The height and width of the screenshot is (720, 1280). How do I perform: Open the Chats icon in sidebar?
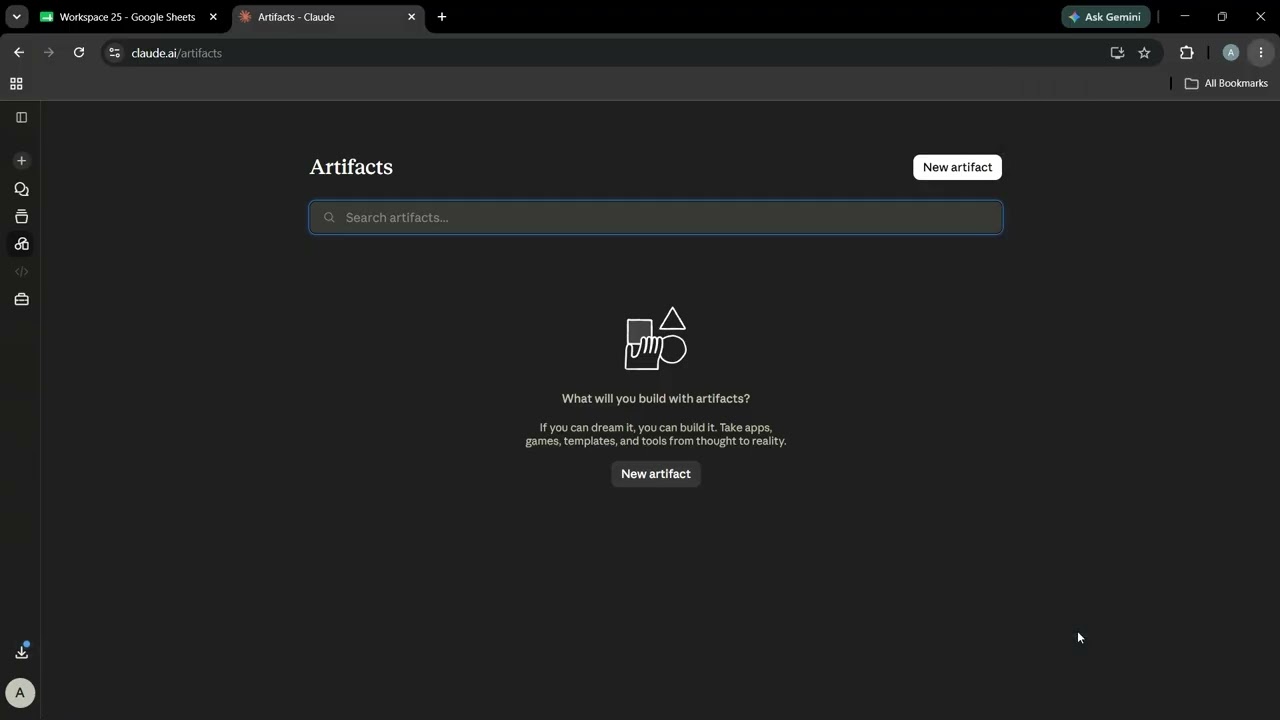click(21, 189)
